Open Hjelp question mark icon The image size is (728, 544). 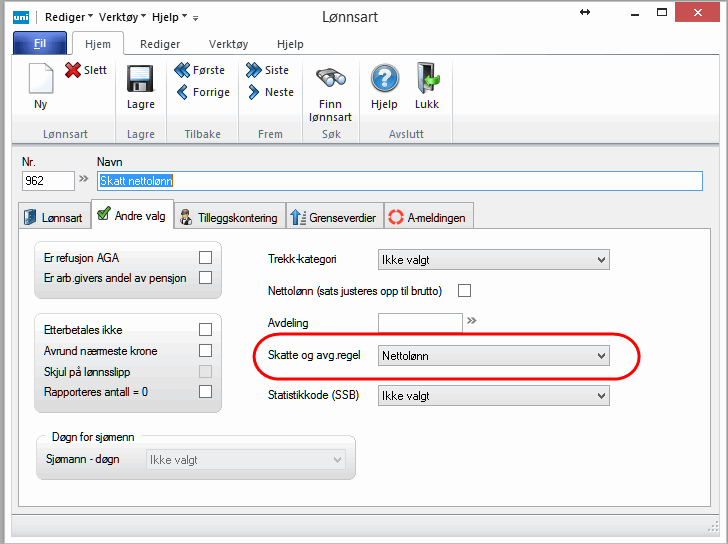(x=384, y=79)
